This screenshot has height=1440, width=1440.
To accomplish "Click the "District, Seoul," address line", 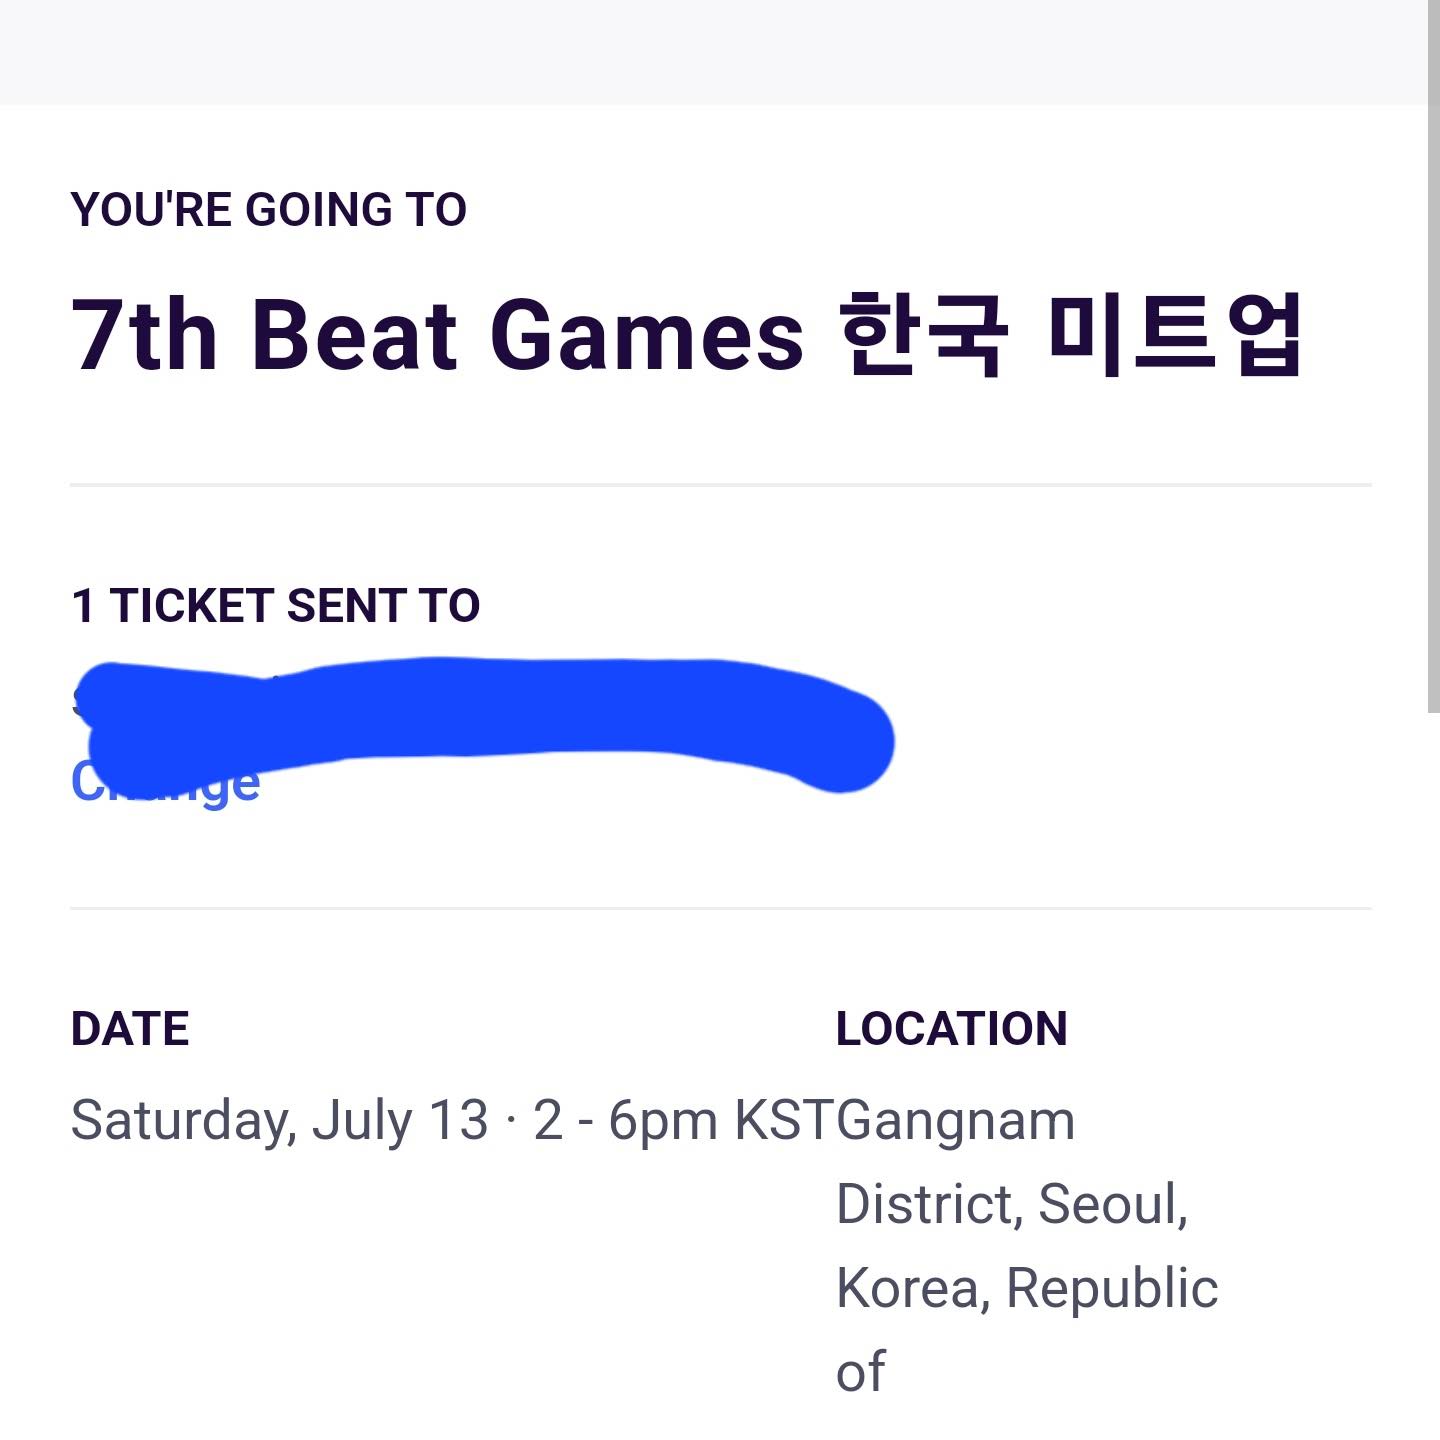I will point(1011,1204).
